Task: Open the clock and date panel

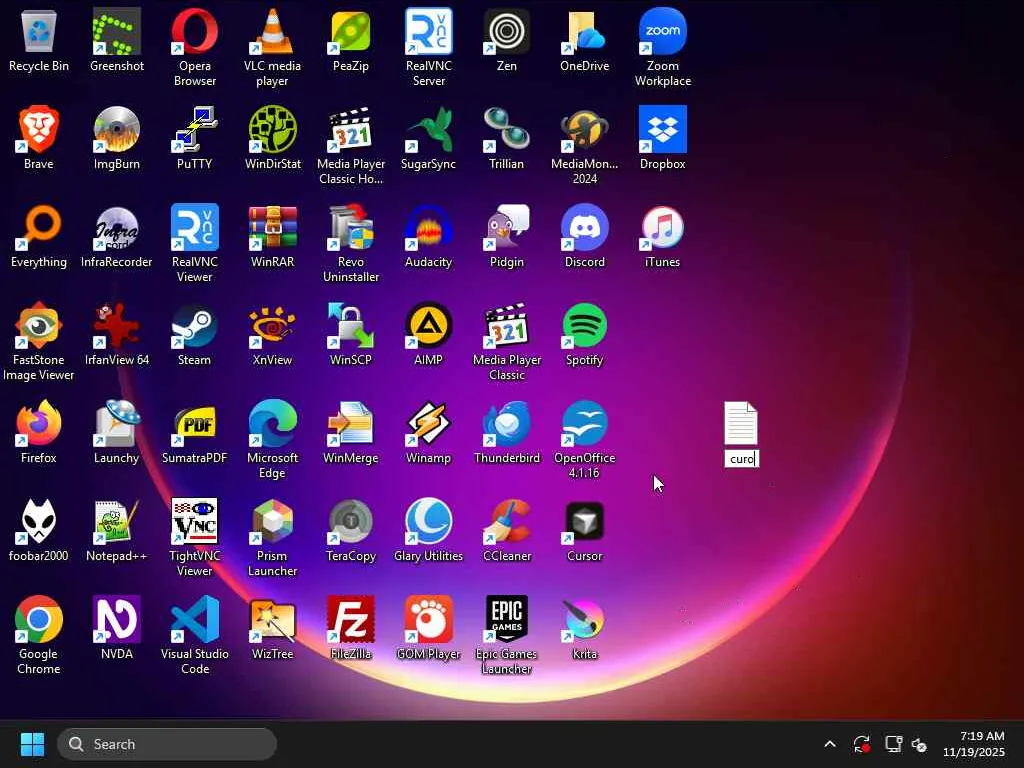Action: coord(973,744)
